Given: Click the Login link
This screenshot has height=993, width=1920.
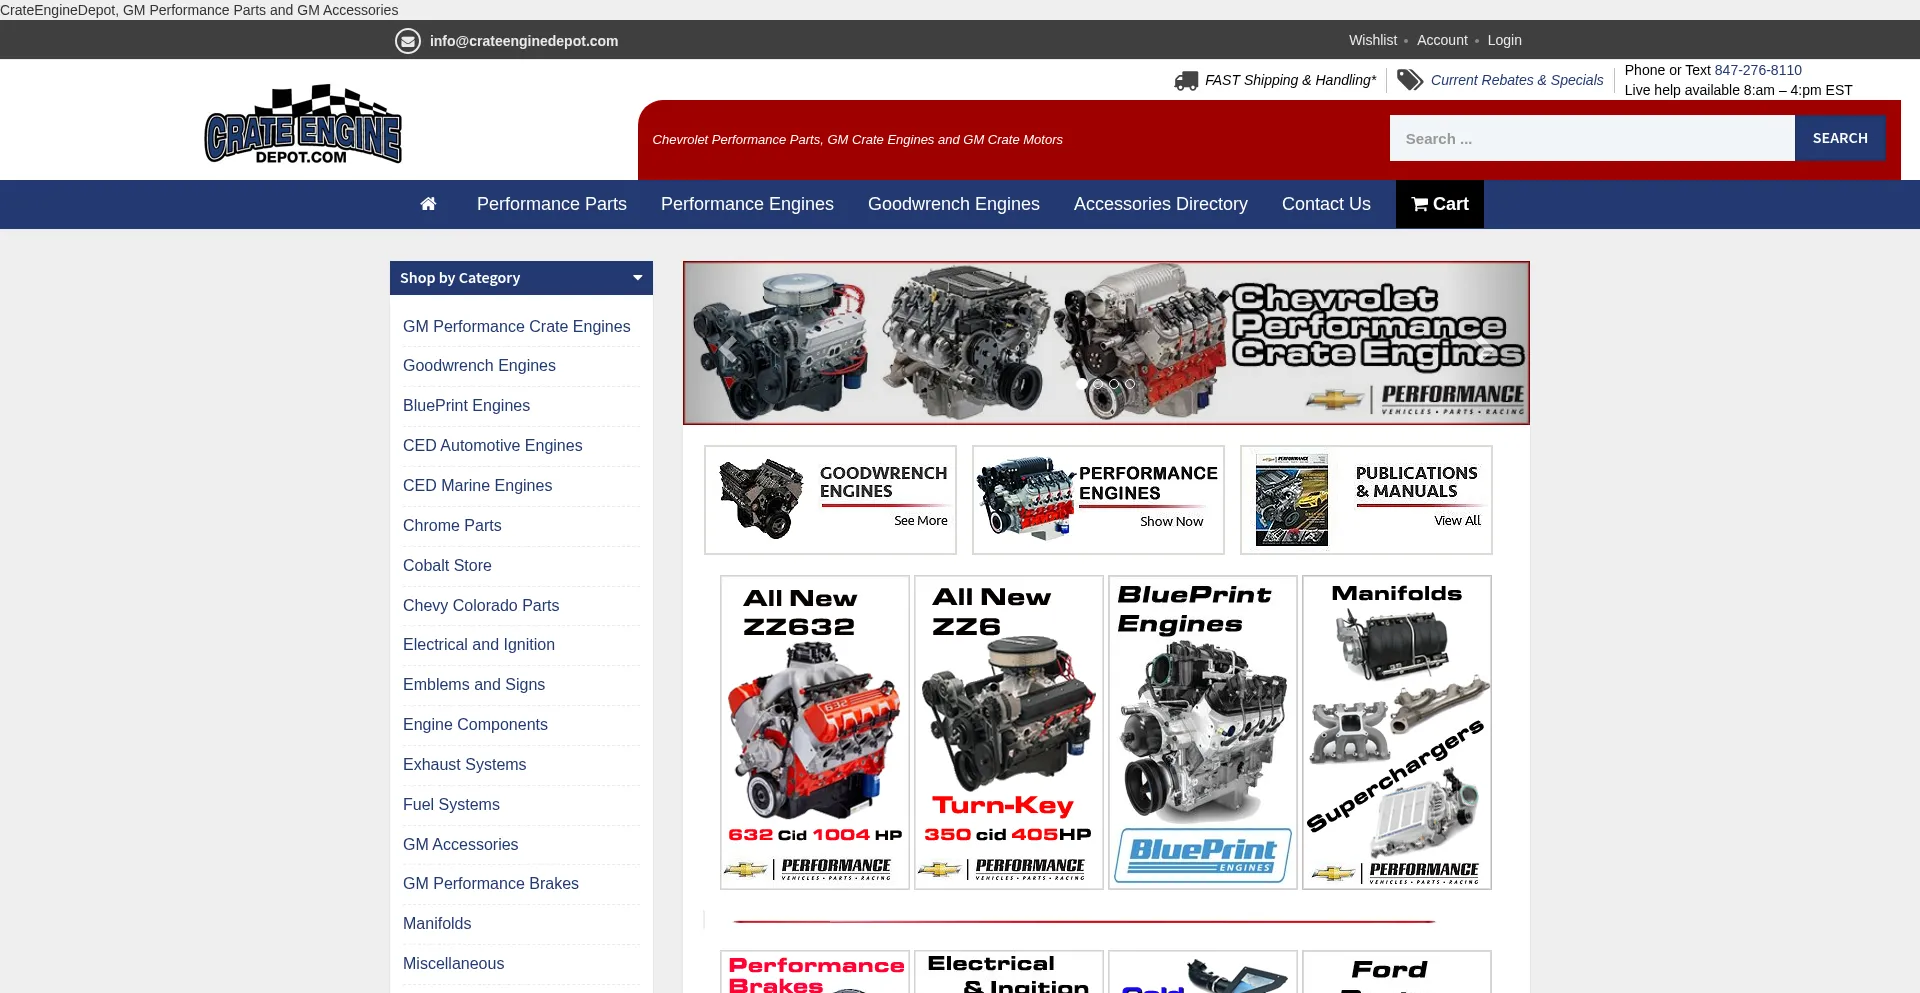Looking at the screenshot, I should tap(1504, 40).
